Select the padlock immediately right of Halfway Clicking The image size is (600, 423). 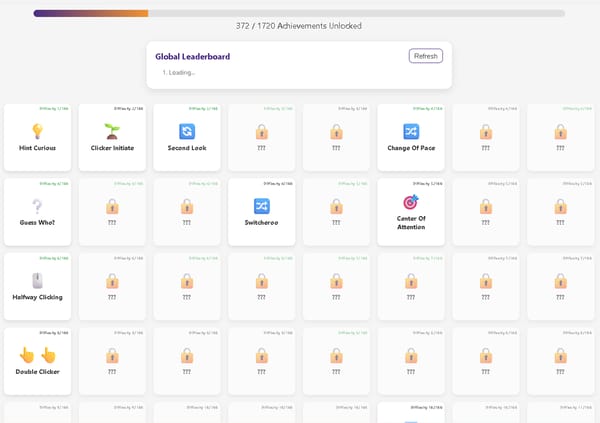112,281
